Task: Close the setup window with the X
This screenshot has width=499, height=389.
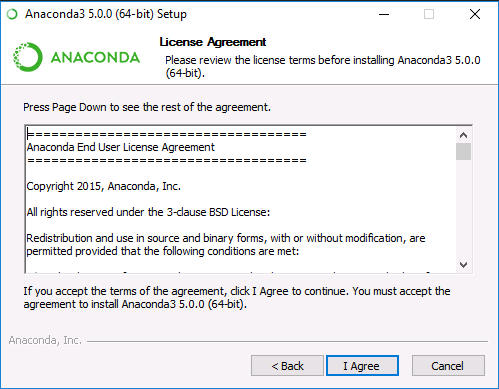Action: pos(475,14)
